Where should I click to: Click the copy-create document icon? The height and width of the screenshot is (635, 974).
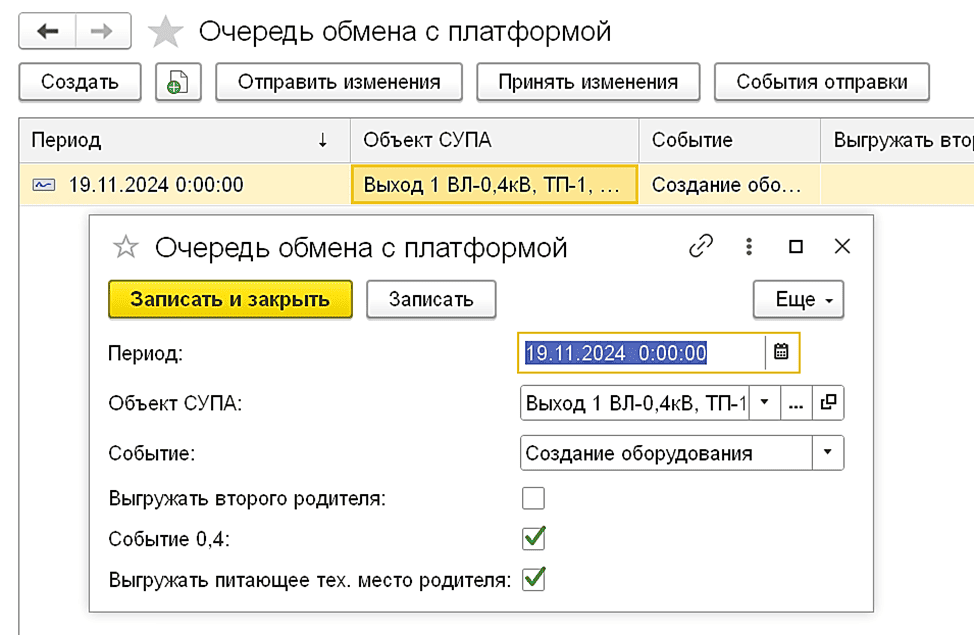coord(179,82)
